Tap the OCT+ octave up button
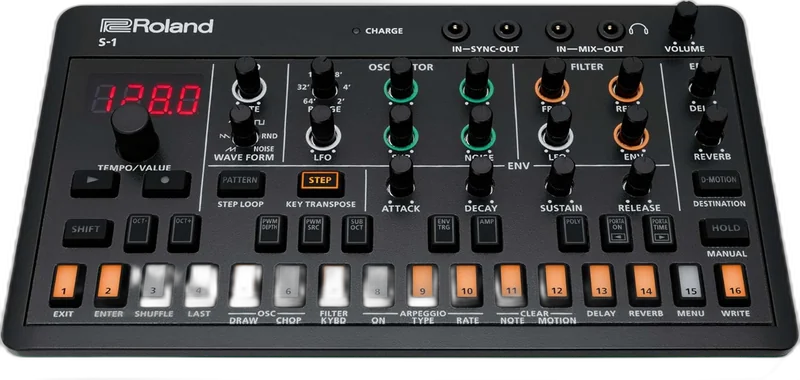 184,233
